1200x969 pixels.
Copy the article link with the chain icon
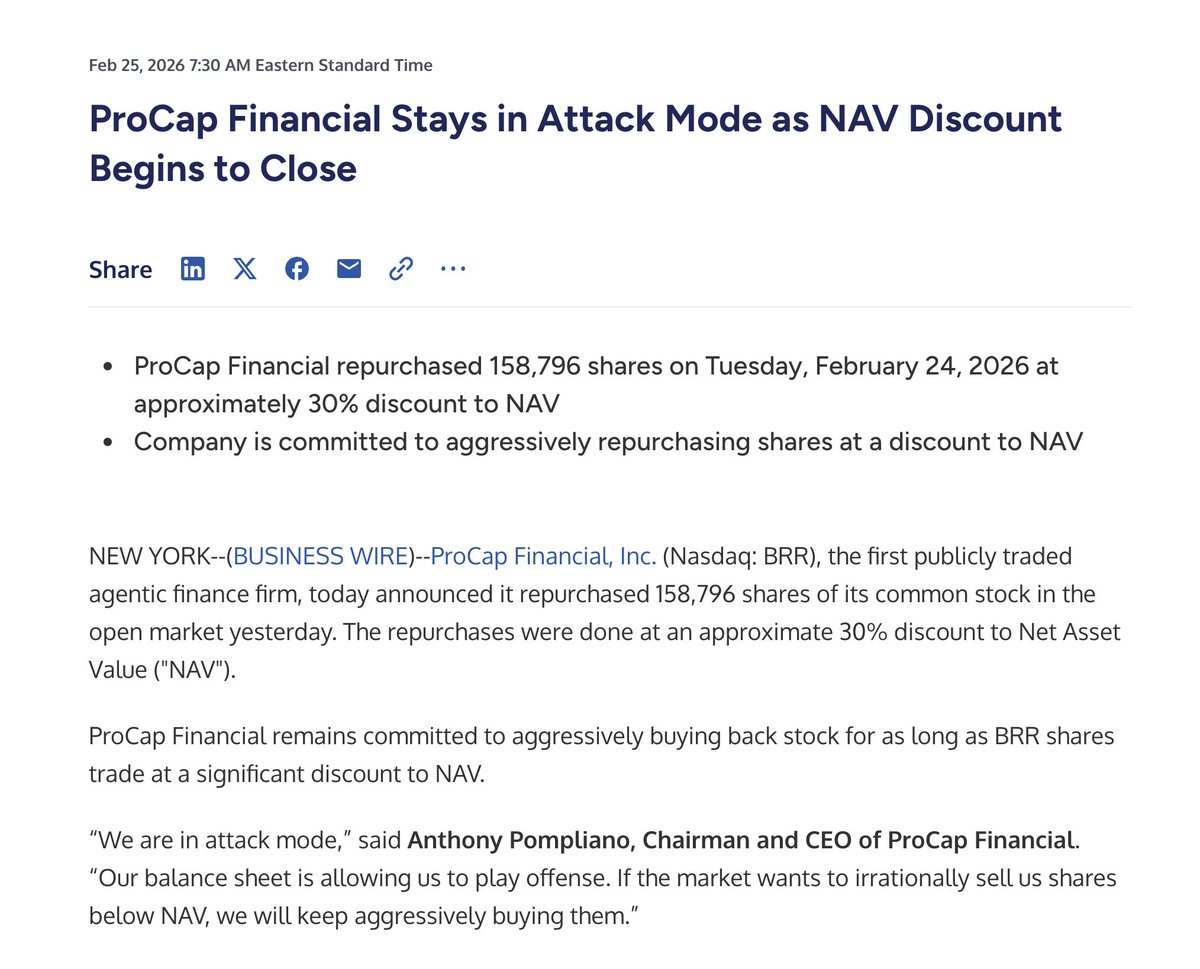coord(401,269)
